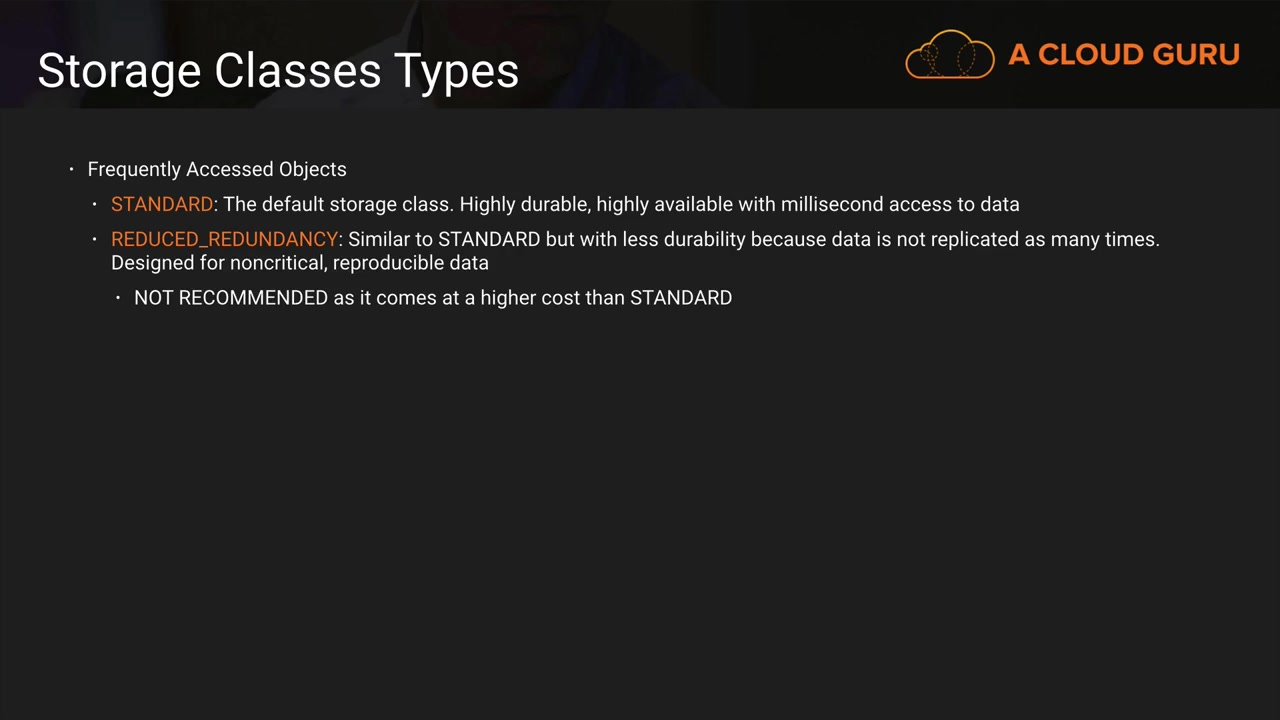Click the phrase 'Similar to STANDARD'
Viewport: 1280px width, 720px height.
[444, 240]
